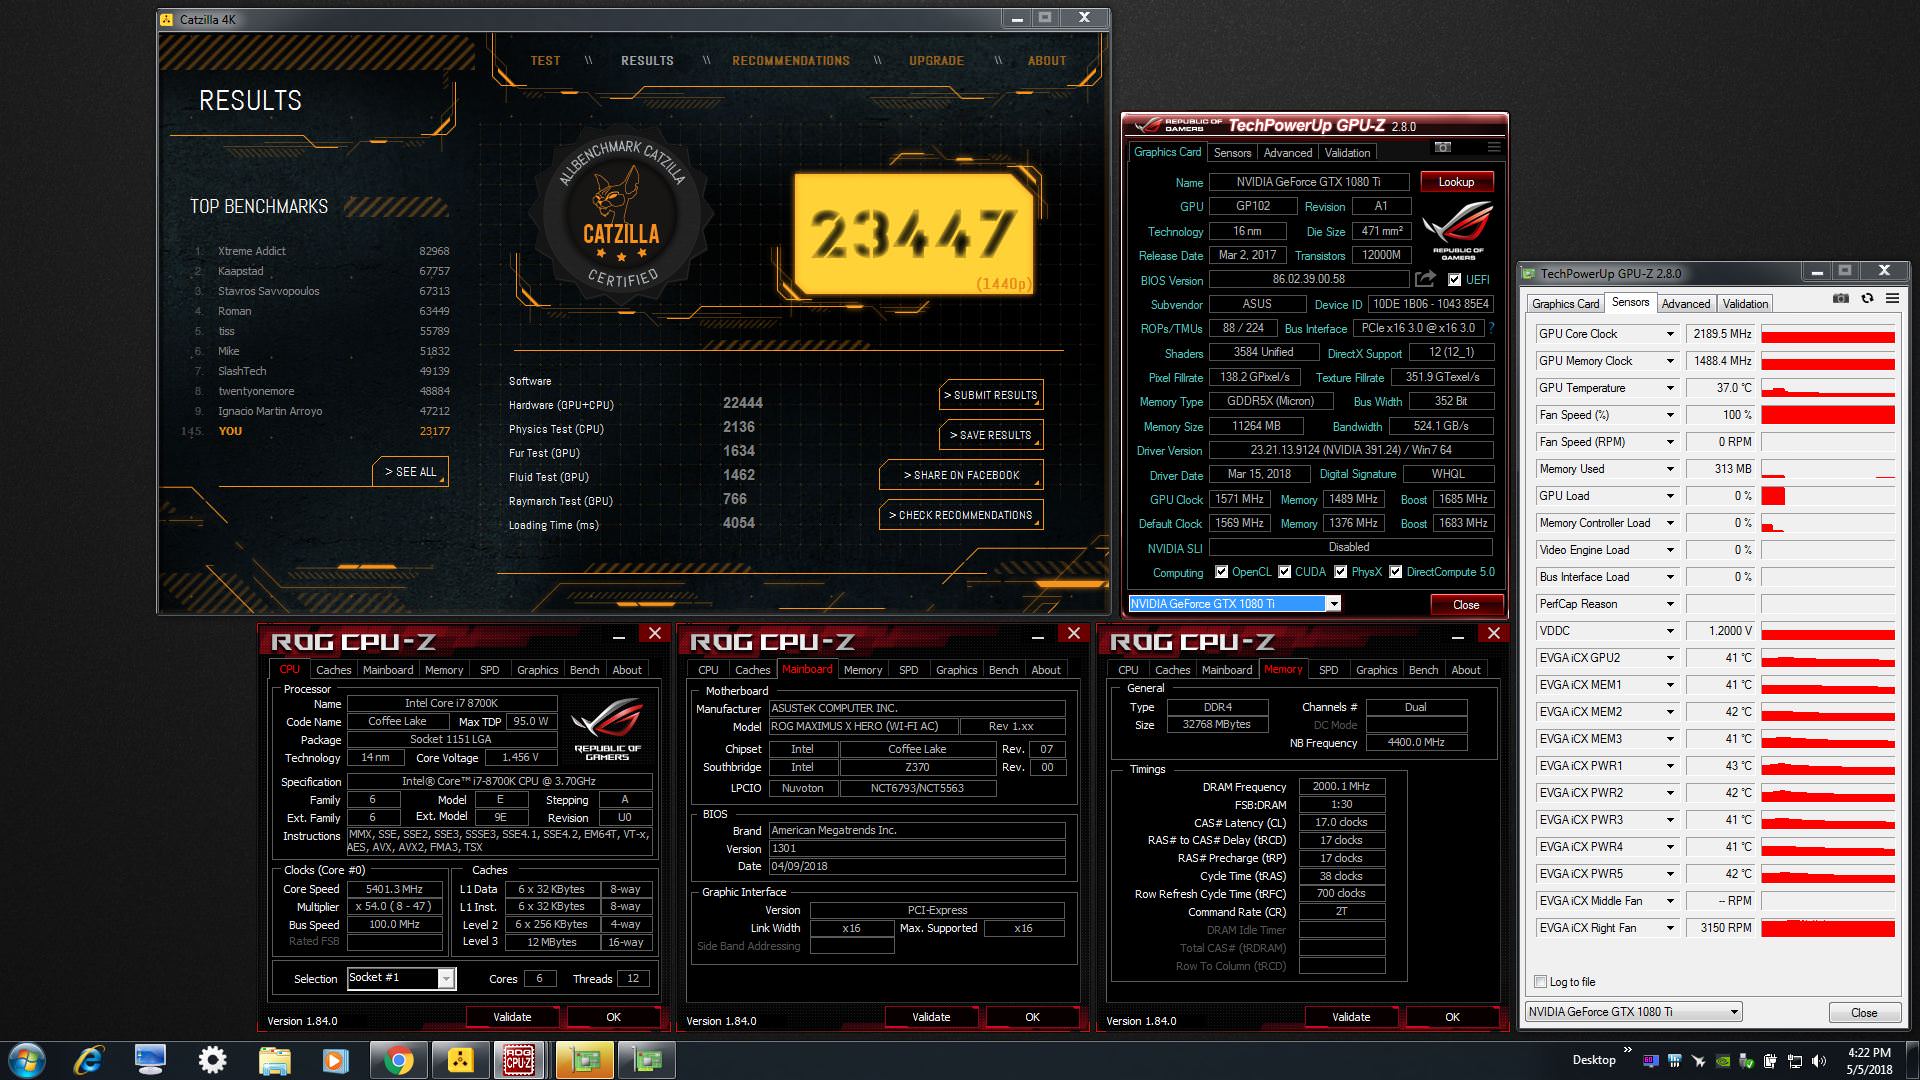The width and height of the screenshot is (1920, 1080).
Task: Click CHECK RECOMMENDATIONS button
Action: [961, 515]
